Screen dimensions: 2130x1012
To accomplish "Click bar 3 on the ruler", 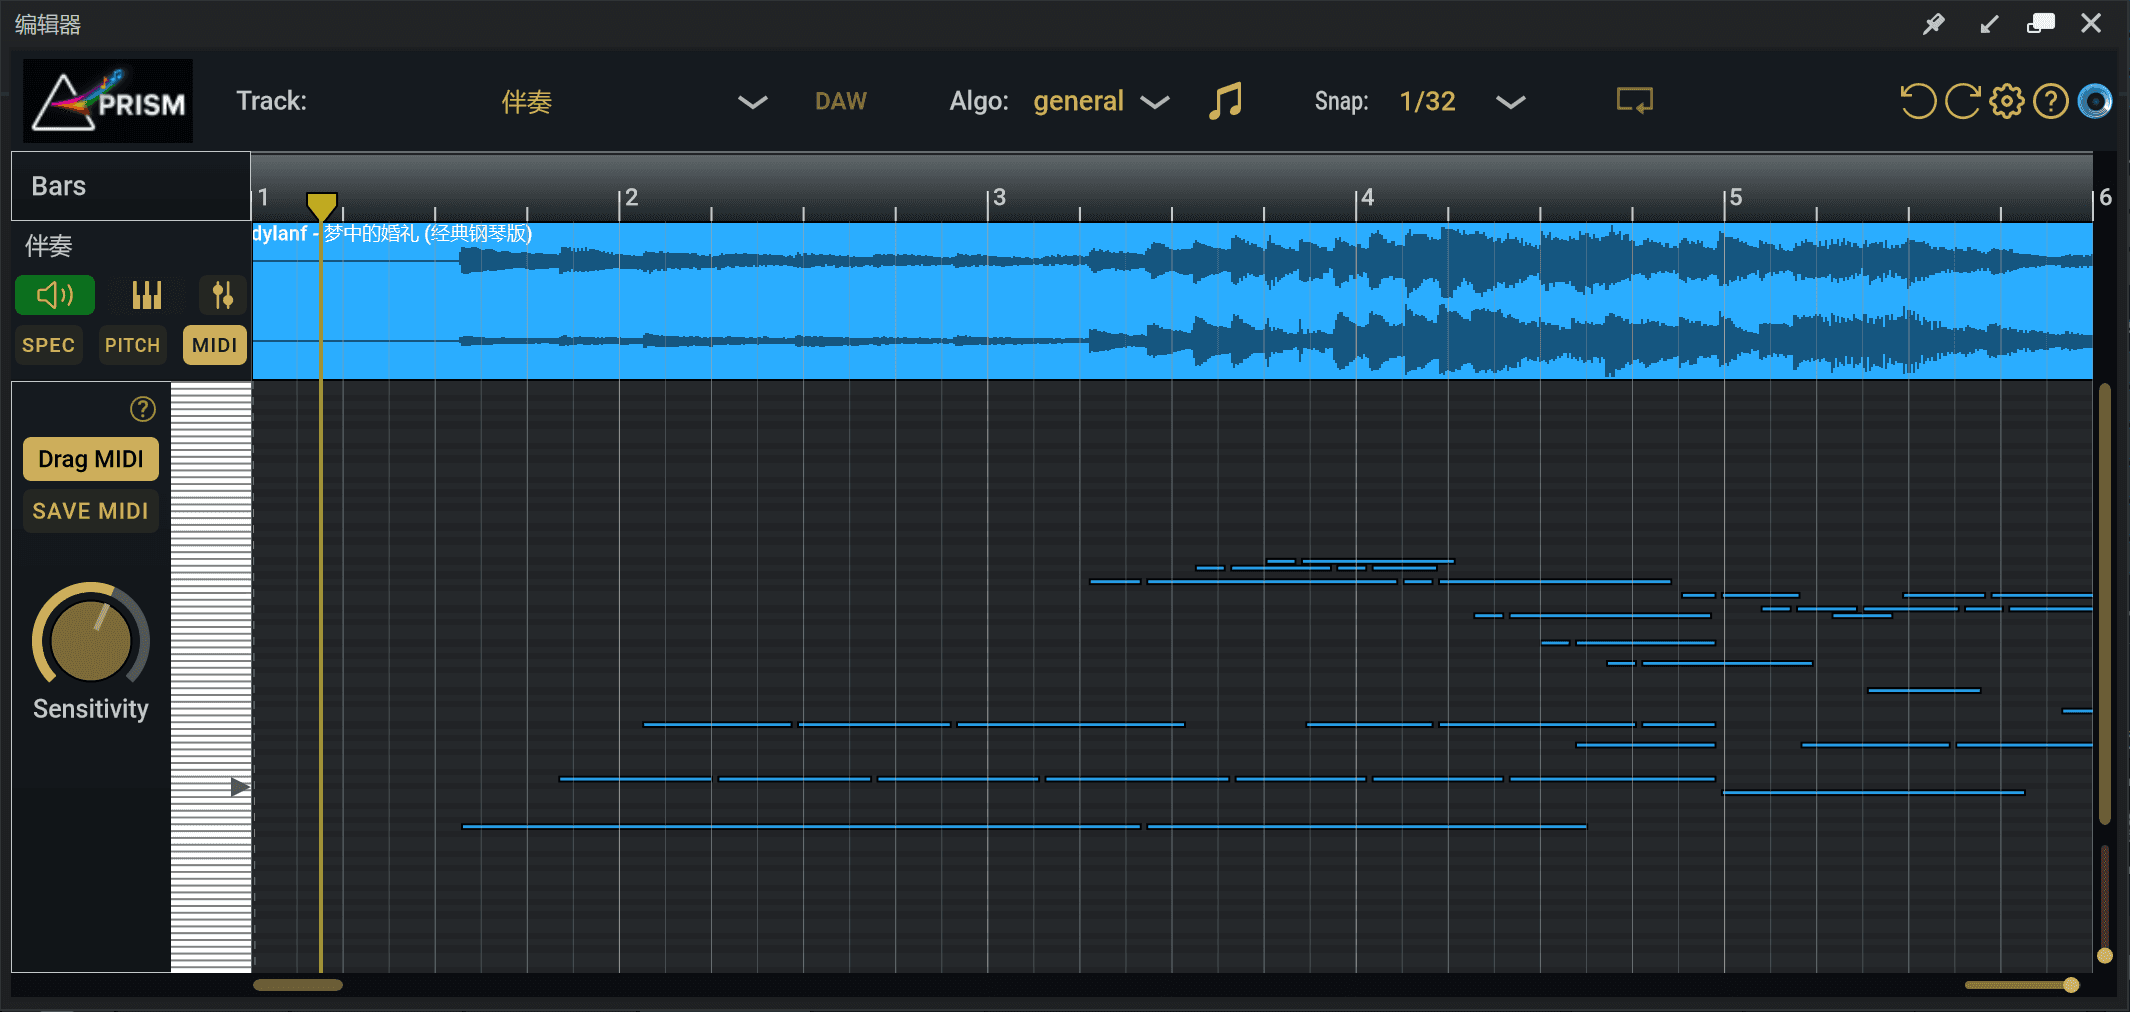I will [x=998, y=197].
